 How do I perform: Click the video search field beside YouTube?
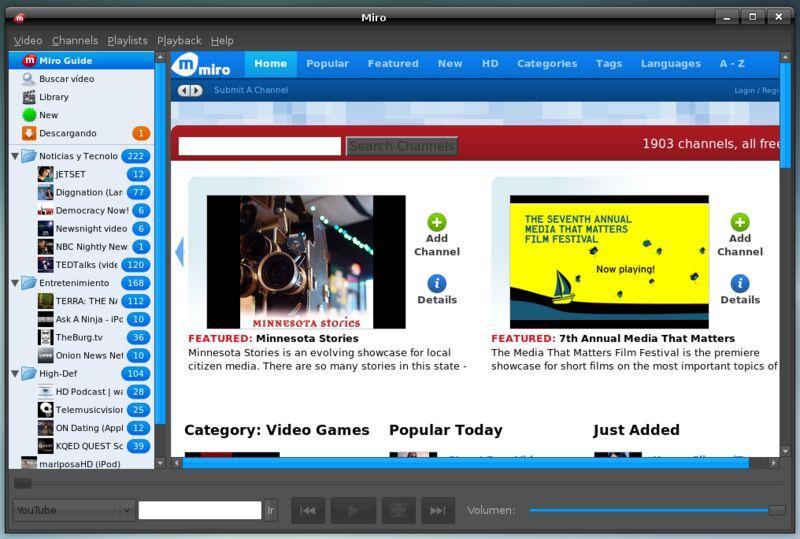pyautogui.click(x=199, y=510)
